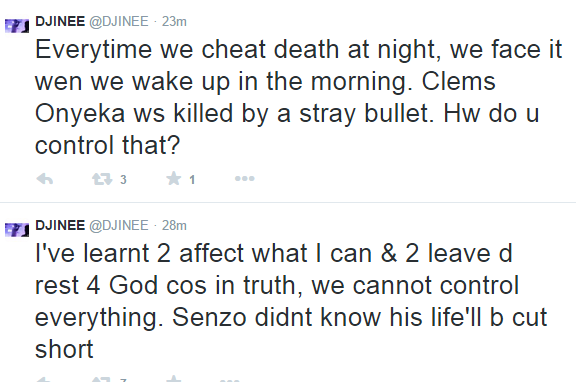Retweet the 28m tweet about Senzo
The width and height of the screenshot is (576, 382).
[102, 379]
